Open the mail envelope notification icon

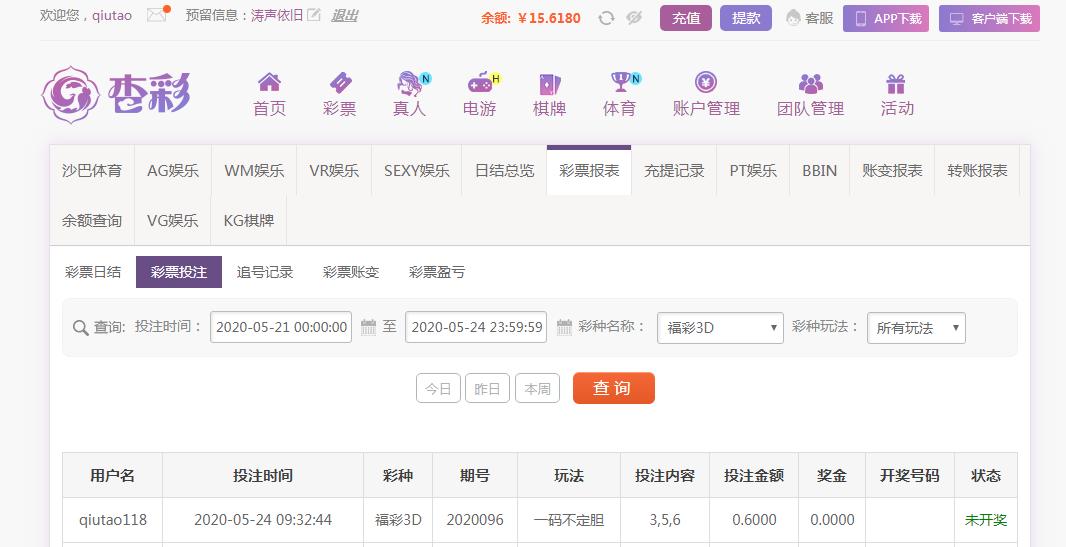pyautogui.click(x=156, y=15)
